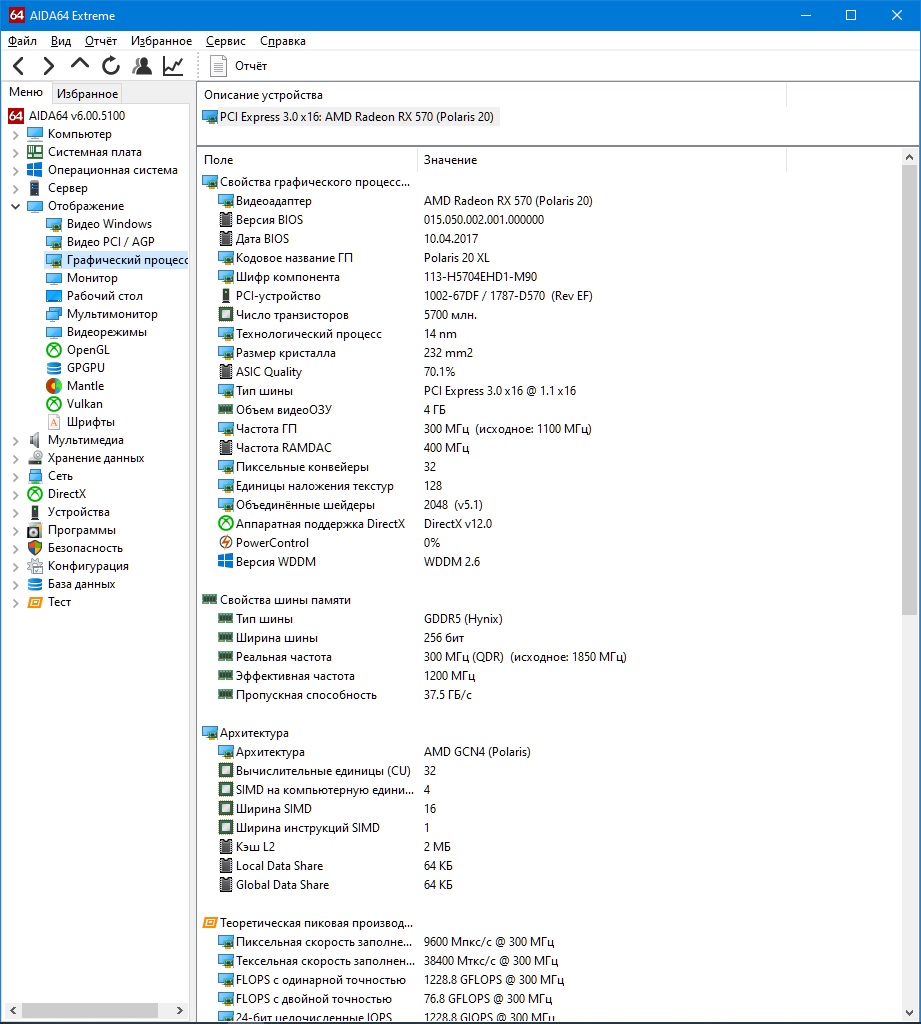Open the Вид menu
This screenshot has width=921, height=1024.
[61, 41]
